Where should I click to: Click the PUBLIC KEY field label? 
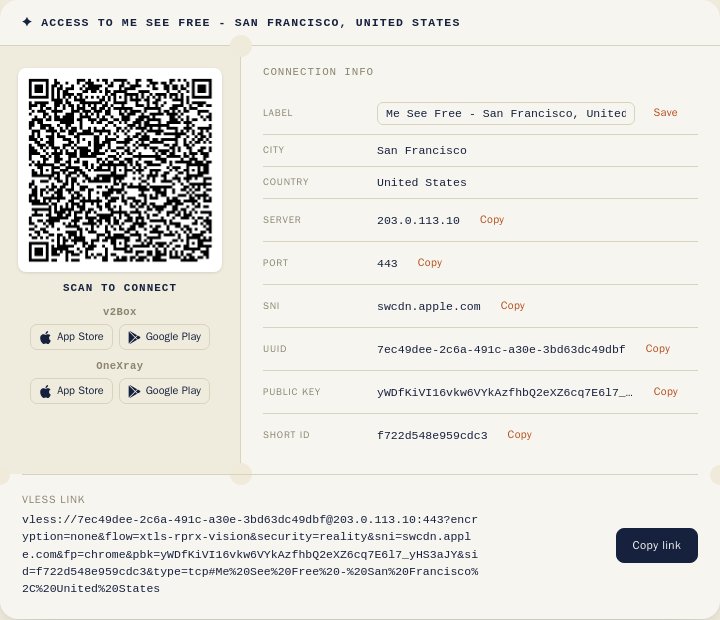point(291,392)
